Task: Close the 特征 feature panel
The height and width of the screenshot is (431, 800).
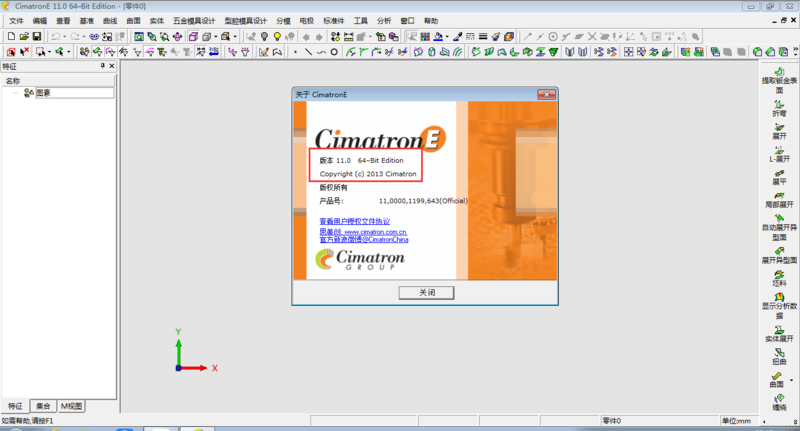Action: click(111, 66)
